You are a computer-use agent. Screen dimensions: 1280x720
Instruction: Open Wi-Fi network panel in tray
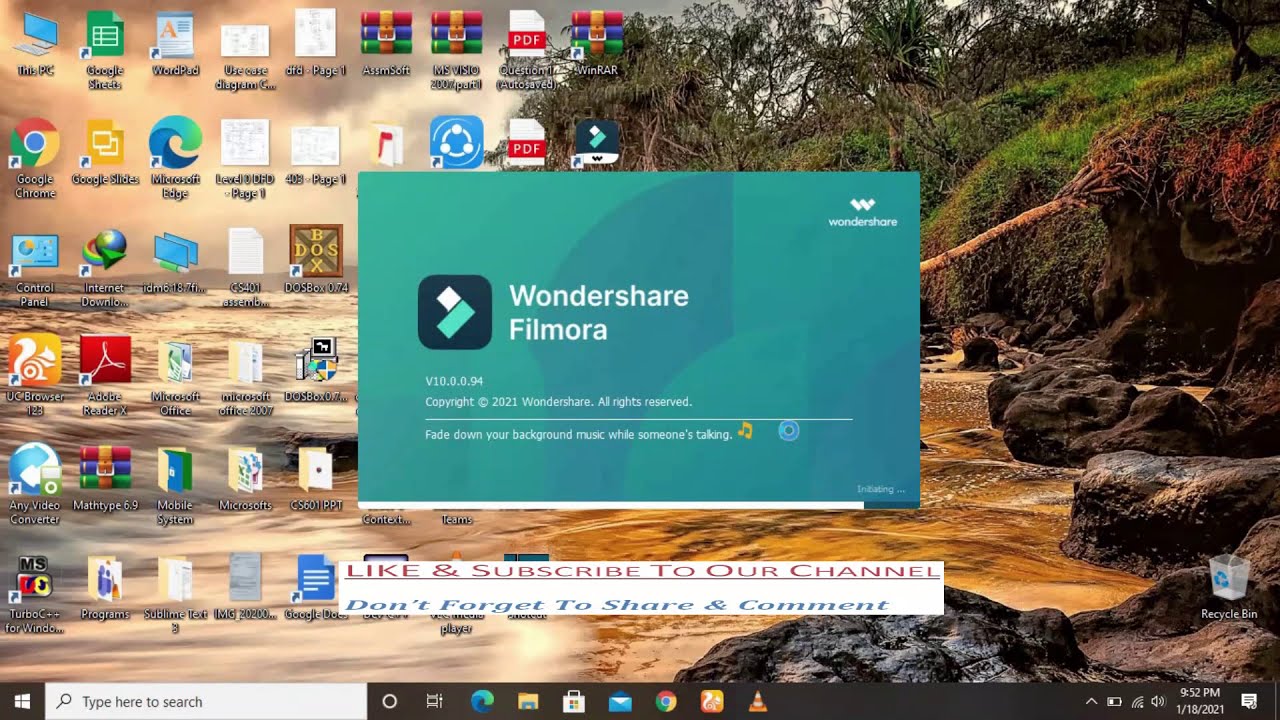coord(1137,701)
